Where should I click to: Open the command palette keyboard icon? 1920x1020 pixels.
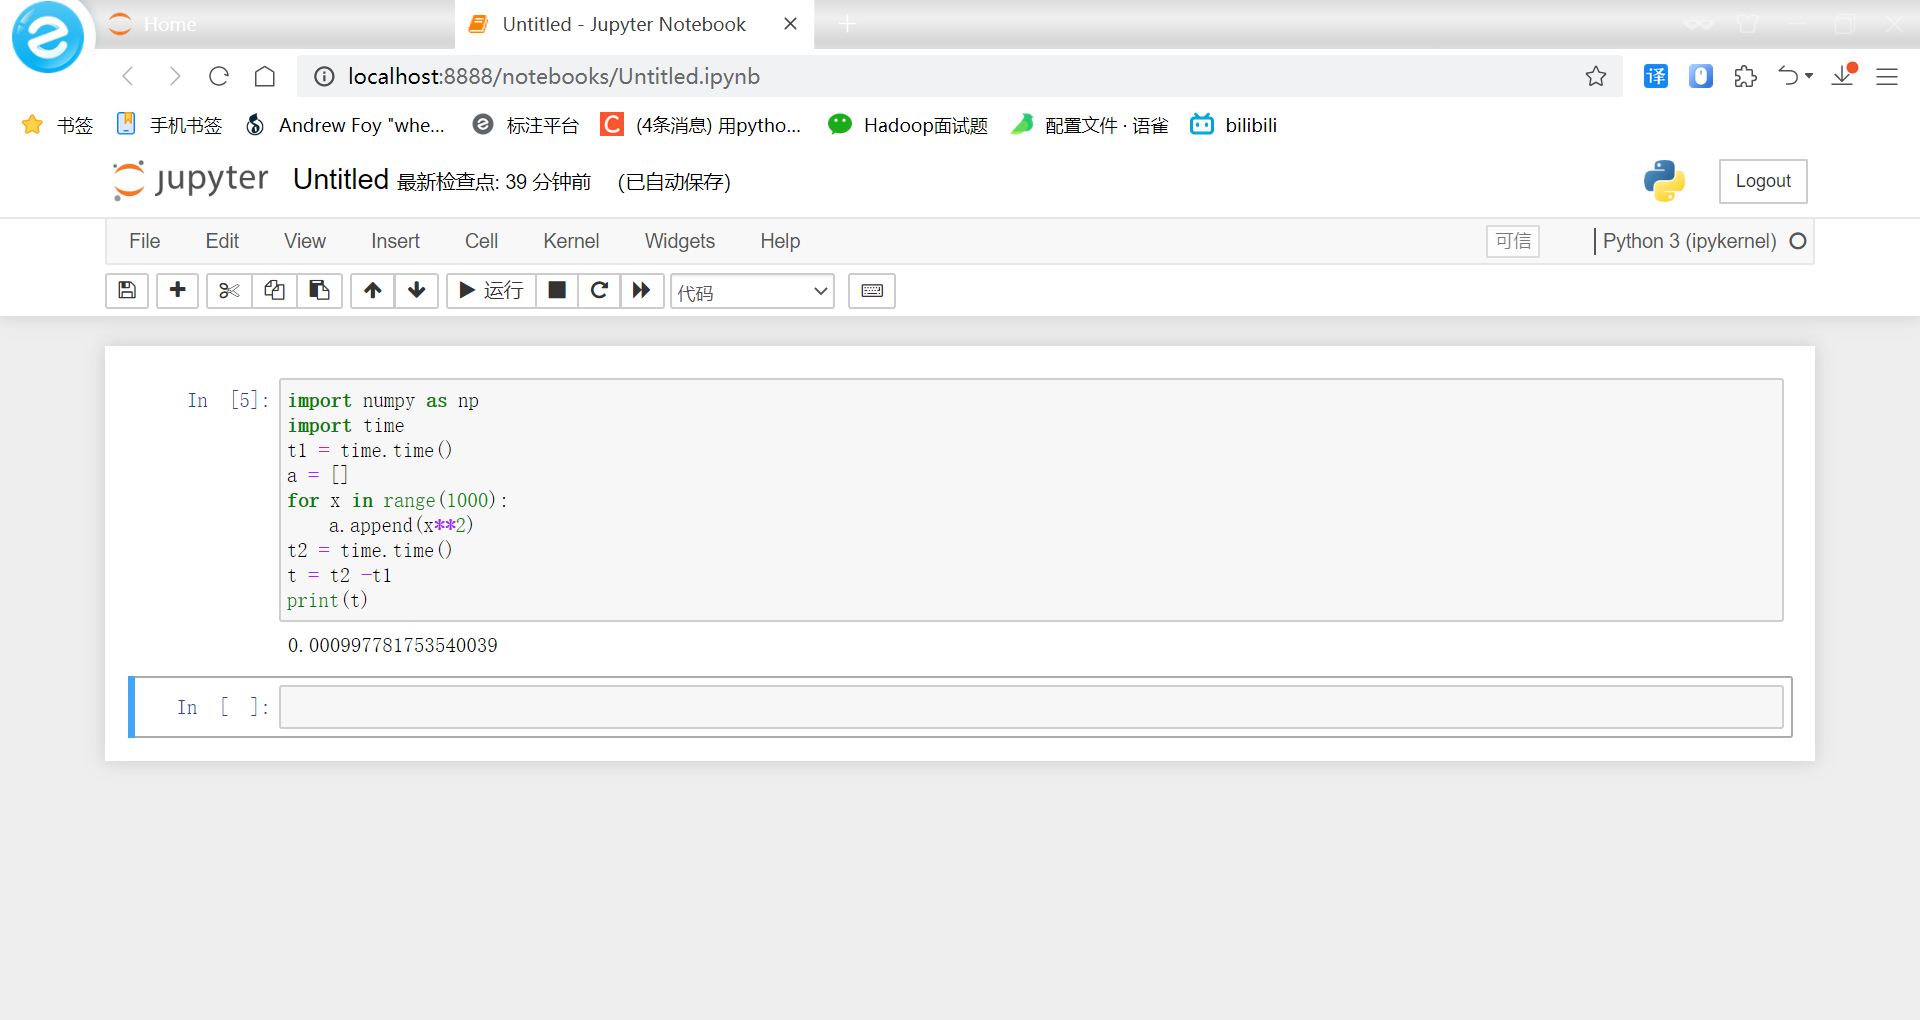[871, 291]
